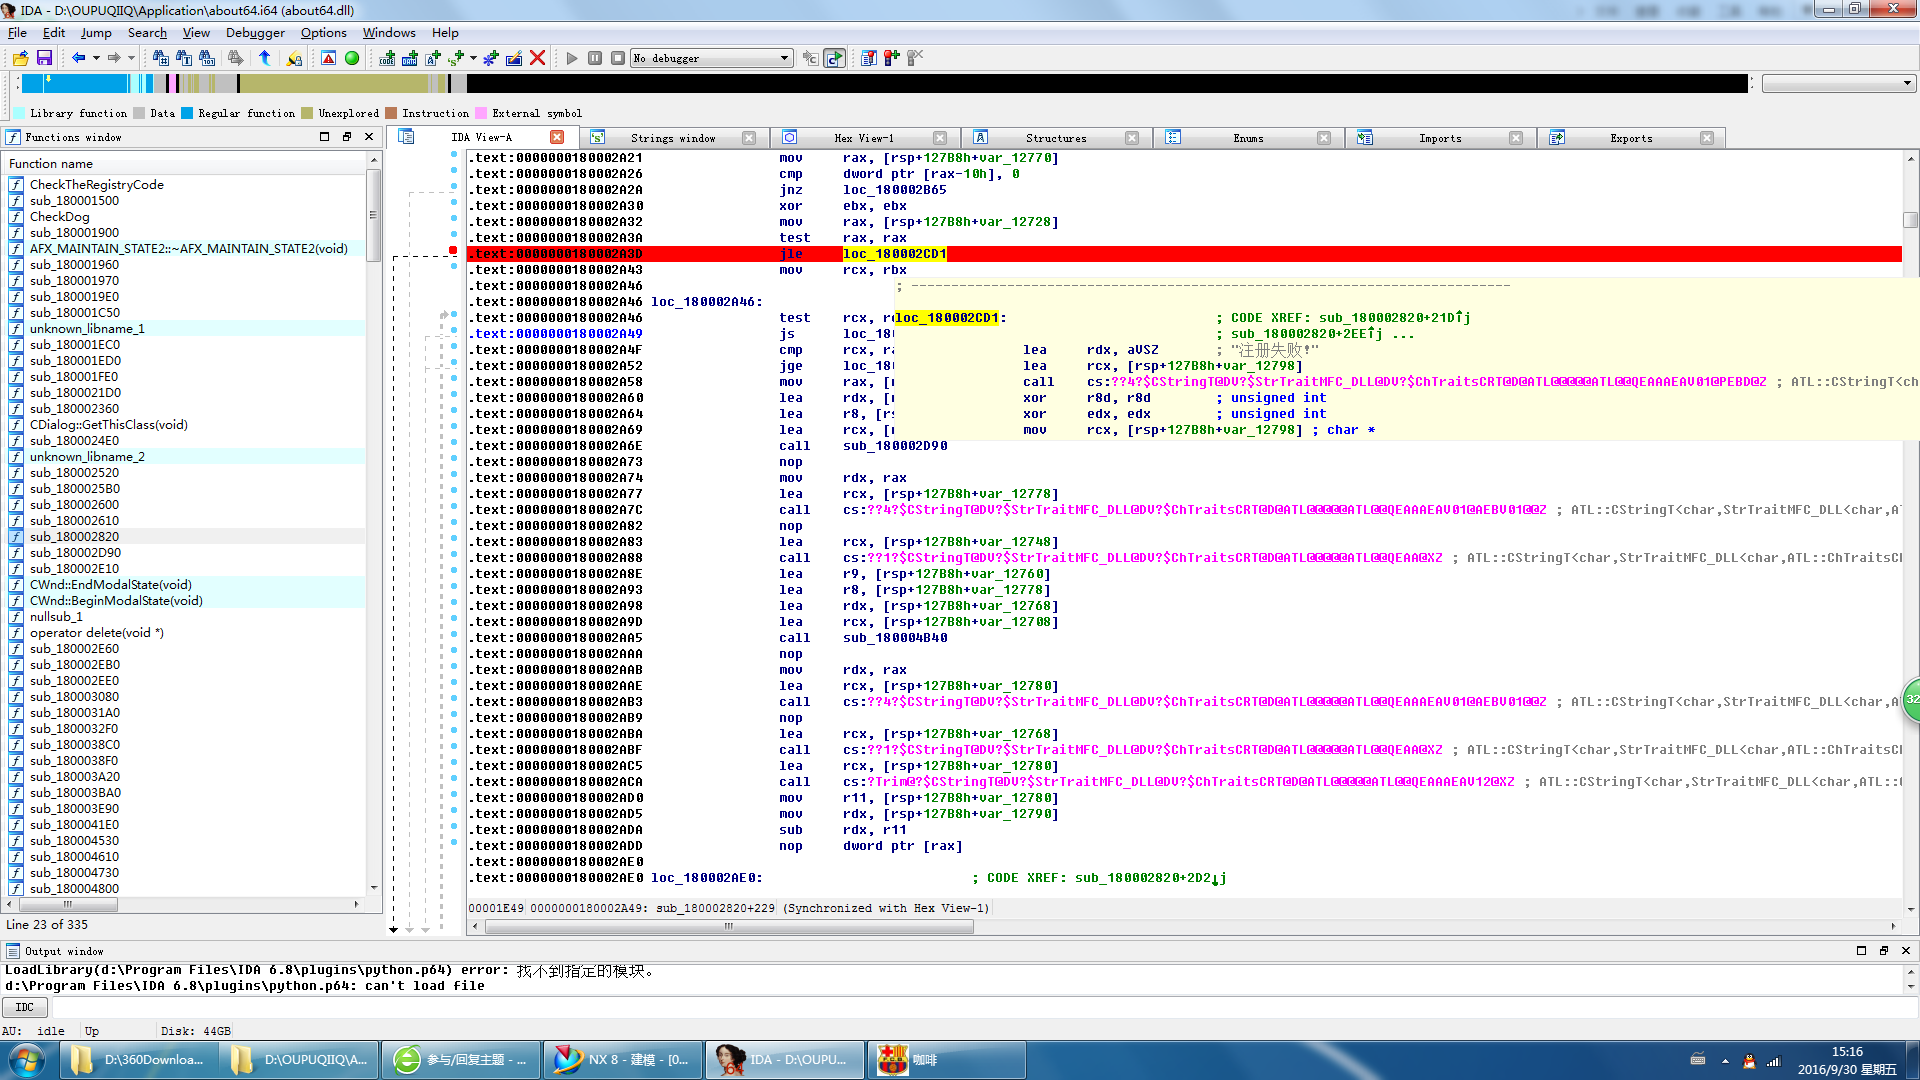Switch to the Structures tab

click(x=1056, y=138)
